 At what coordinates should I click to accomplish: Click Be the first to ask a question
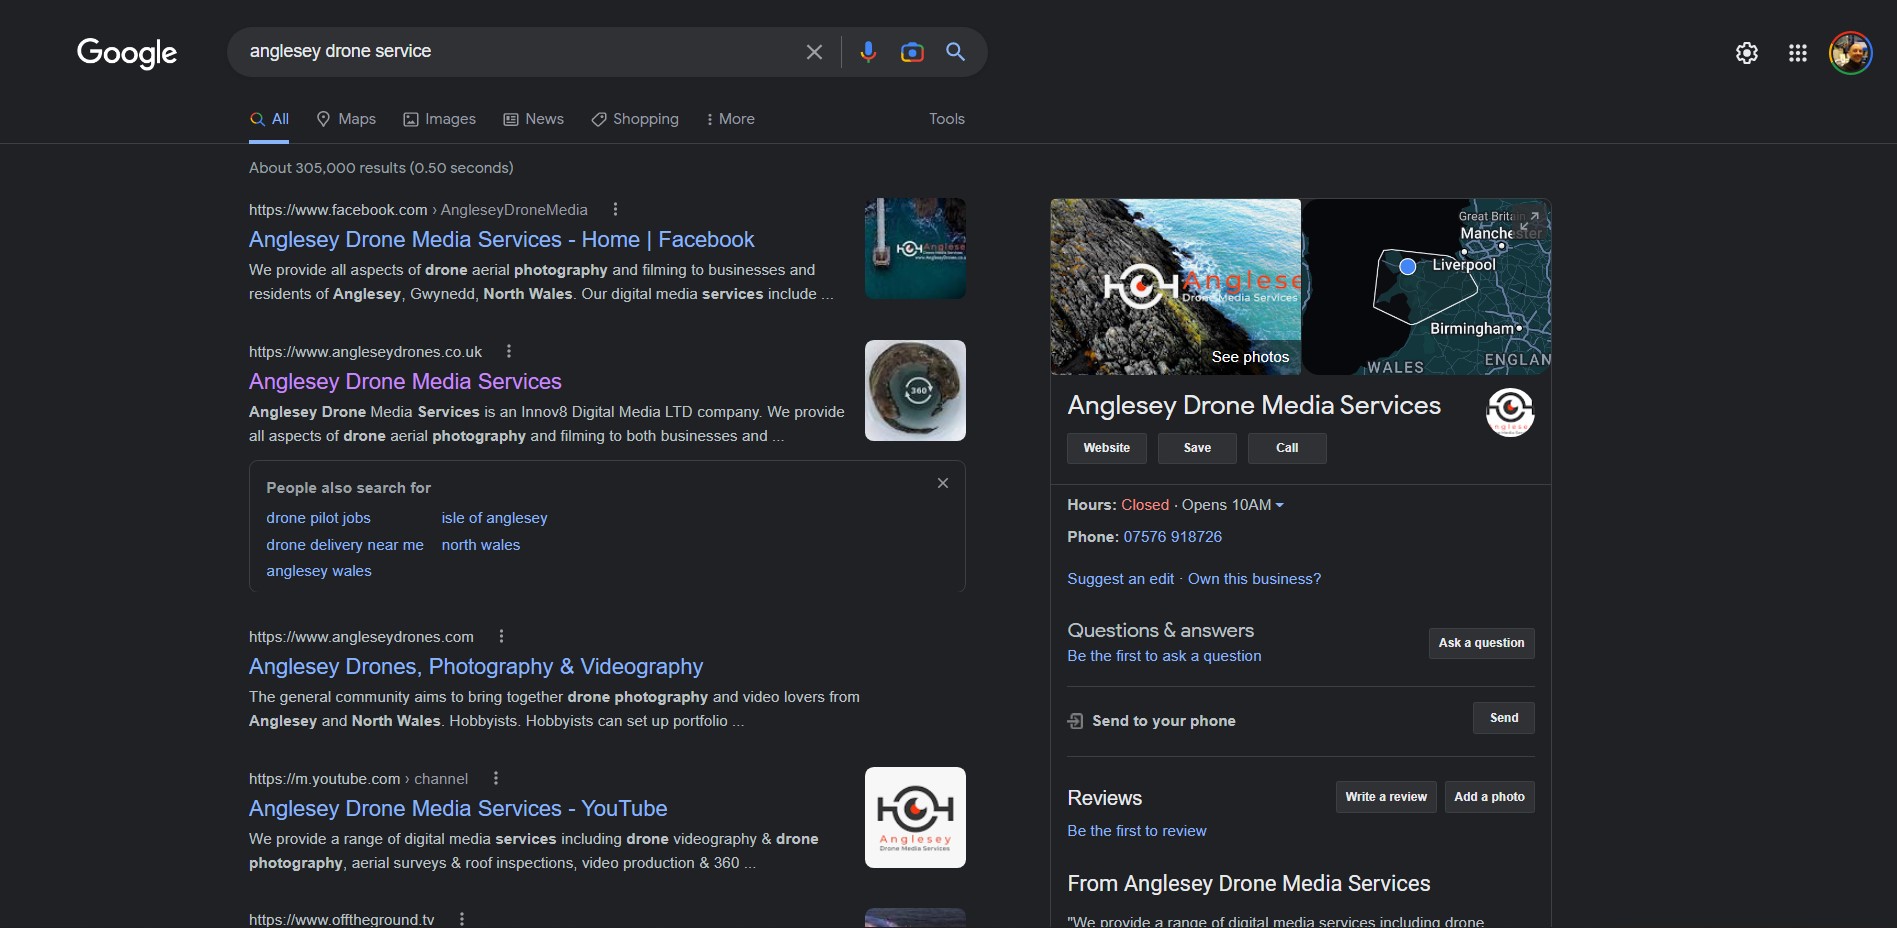[1164, 656]
